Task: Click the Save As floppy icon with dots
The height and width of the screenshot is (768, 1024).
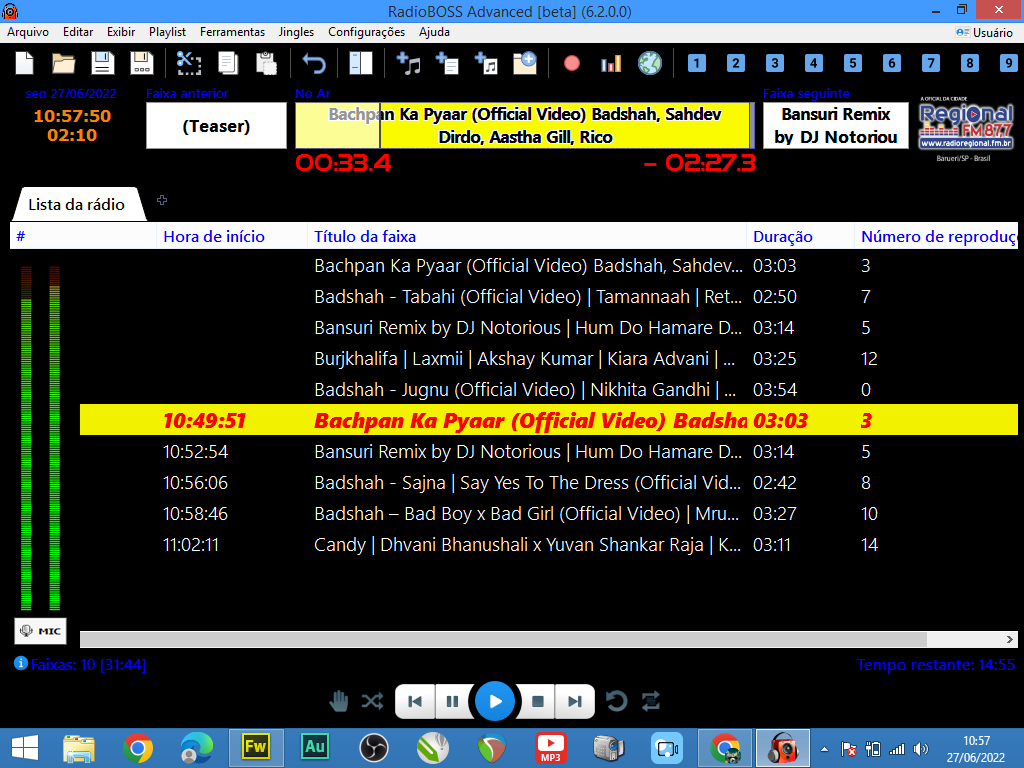Action: coord(142,63)
